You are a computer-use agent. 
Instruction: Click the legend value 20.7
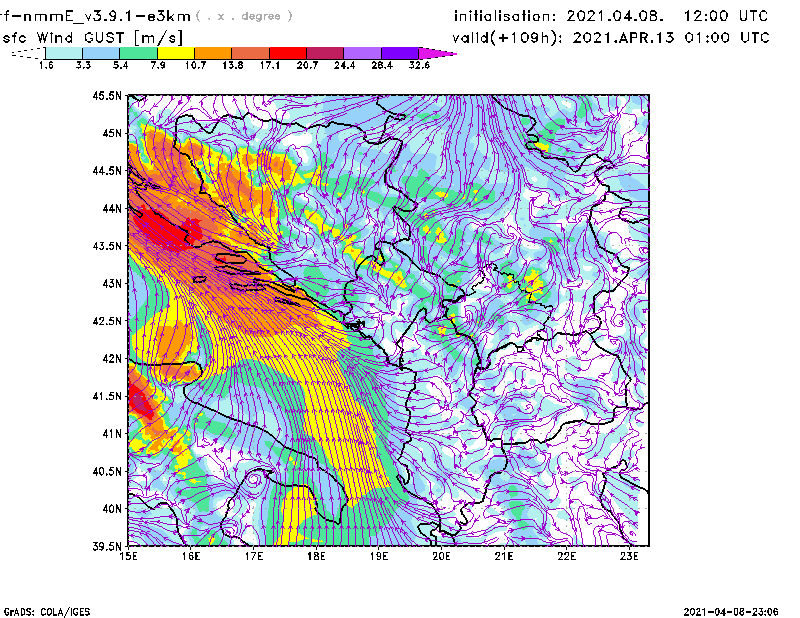307,65
